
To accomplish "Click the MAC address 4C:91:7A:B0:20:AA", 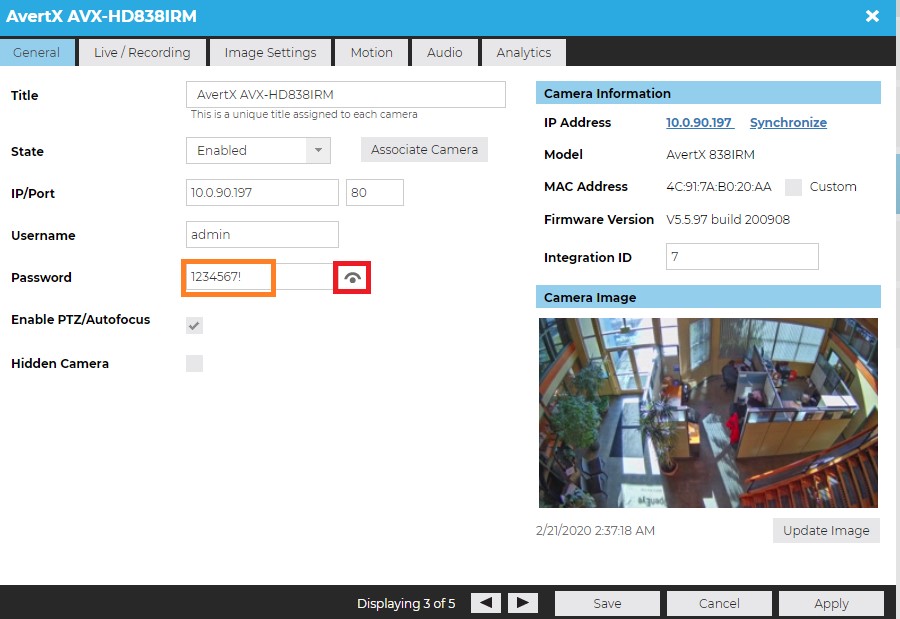I will click(x=719, y=187).
